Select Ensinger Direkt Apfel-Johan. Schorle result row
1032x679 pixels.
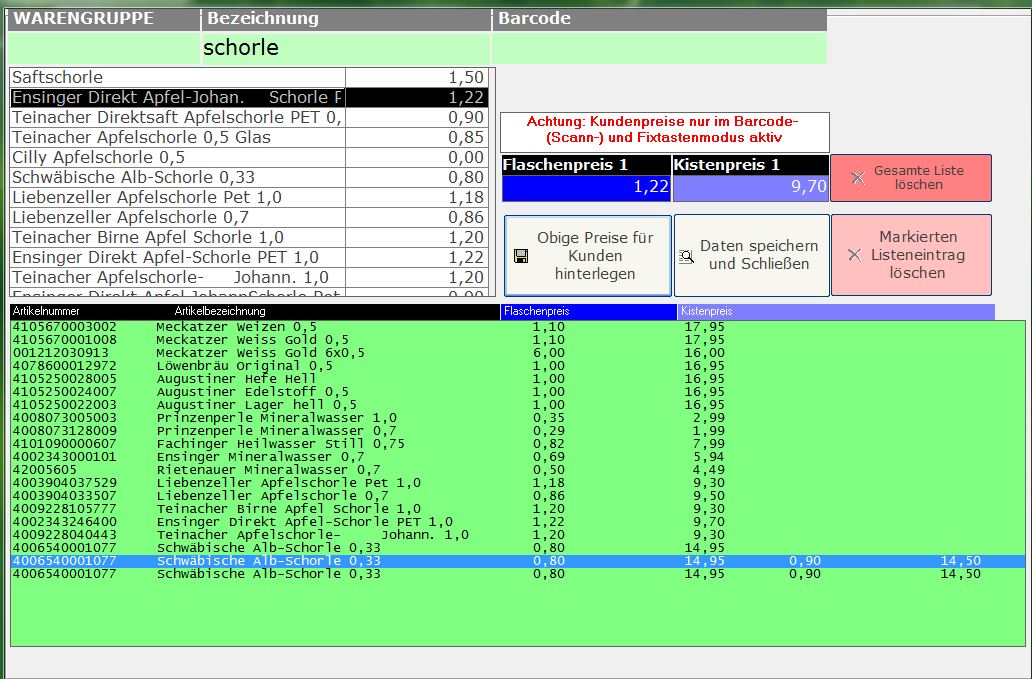coord(249,97)
